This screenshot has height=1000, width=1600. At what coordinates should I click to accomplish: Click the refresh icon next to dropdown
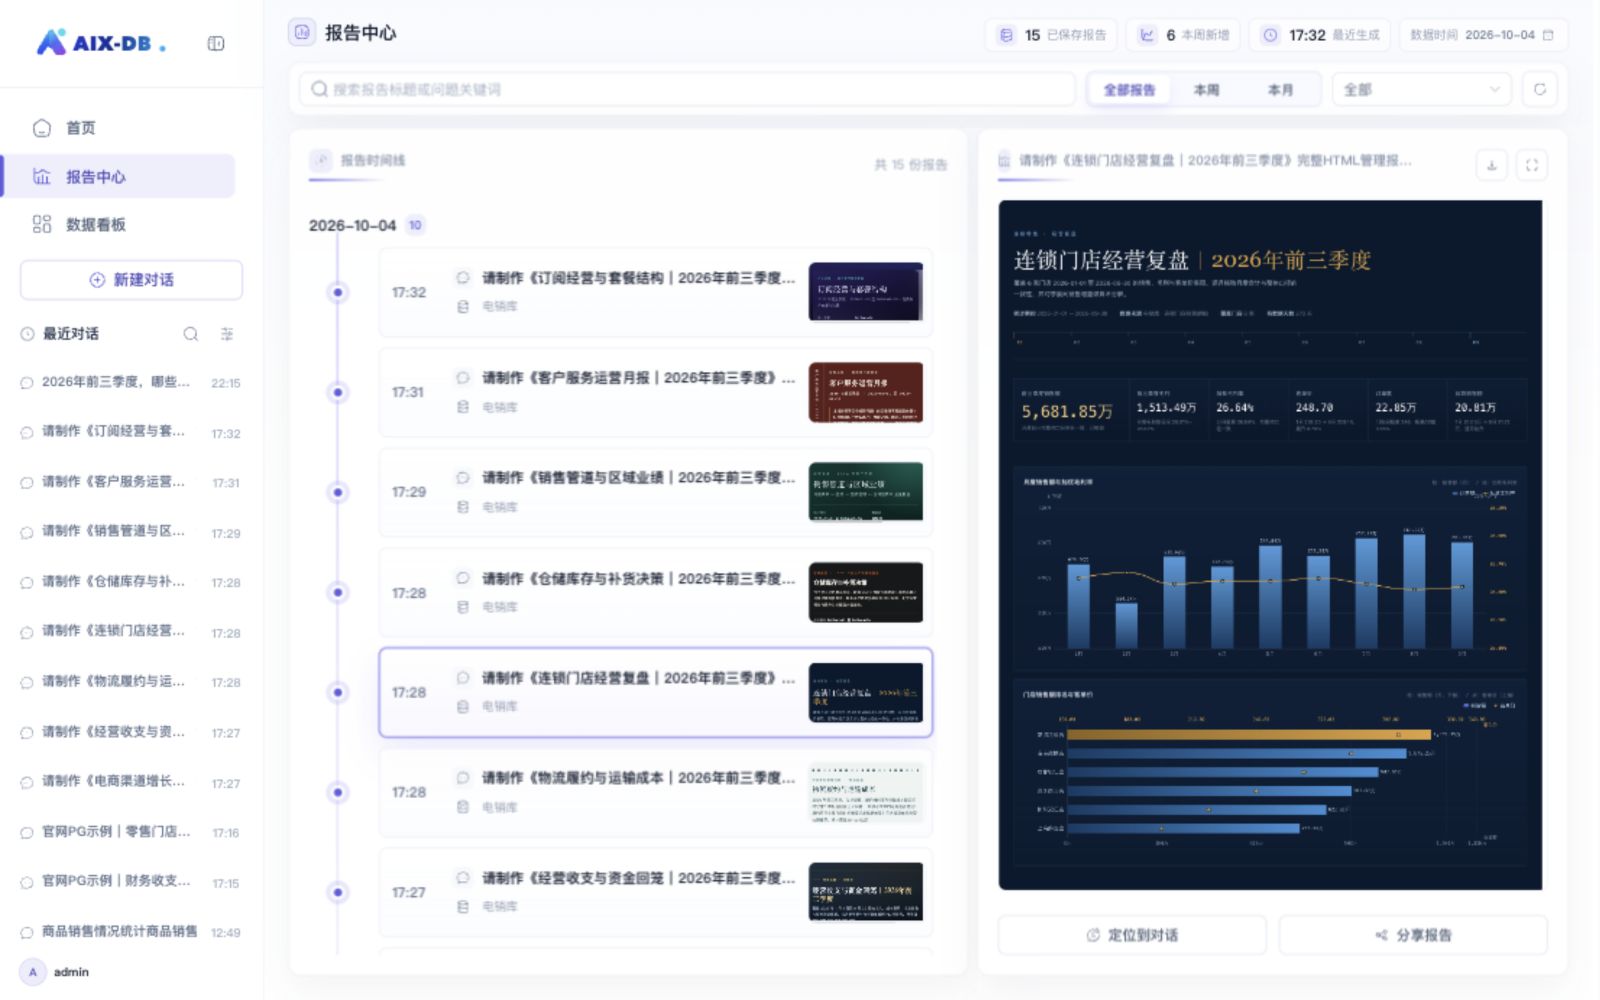[1540, 90]
